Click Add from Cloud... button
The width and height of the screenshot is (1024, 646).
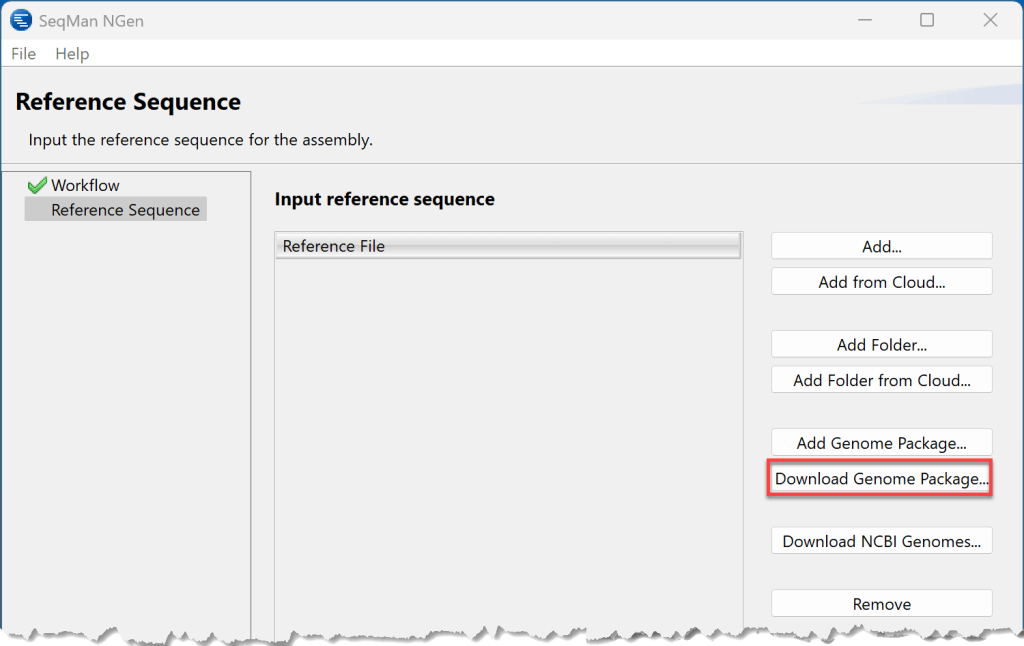[882, 282]
